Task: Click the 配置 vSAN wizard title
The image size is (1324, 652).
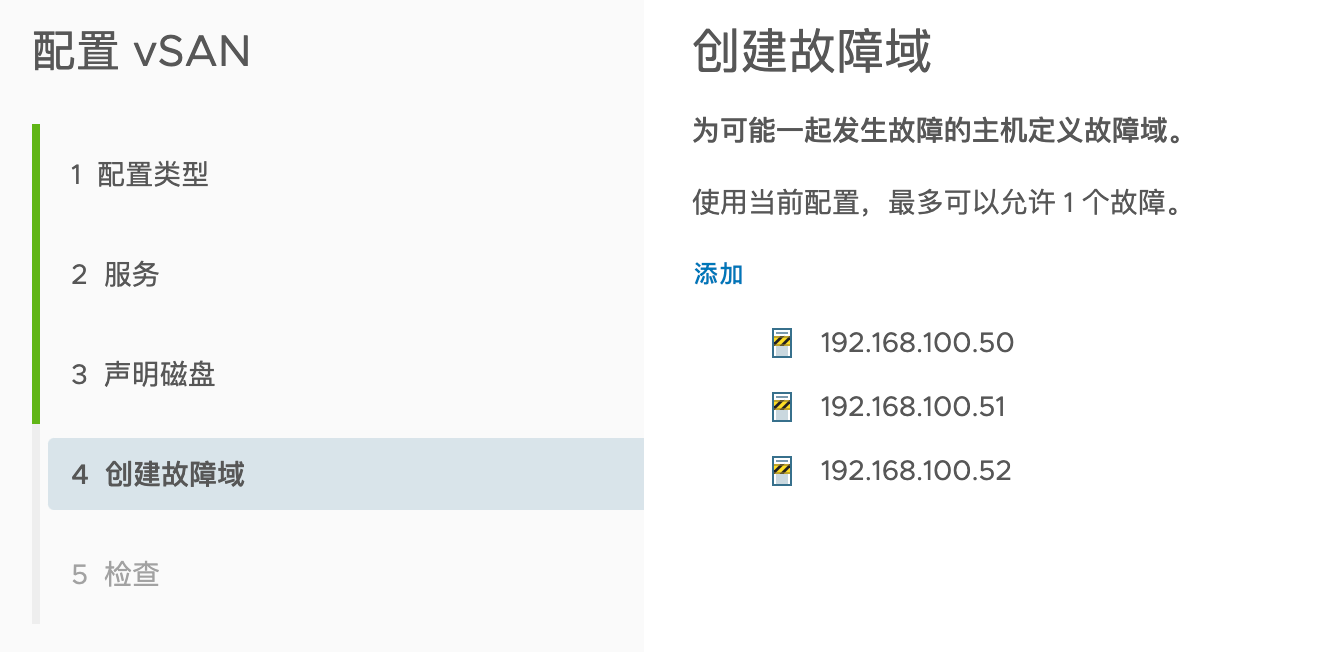Action: pos(141,52)
